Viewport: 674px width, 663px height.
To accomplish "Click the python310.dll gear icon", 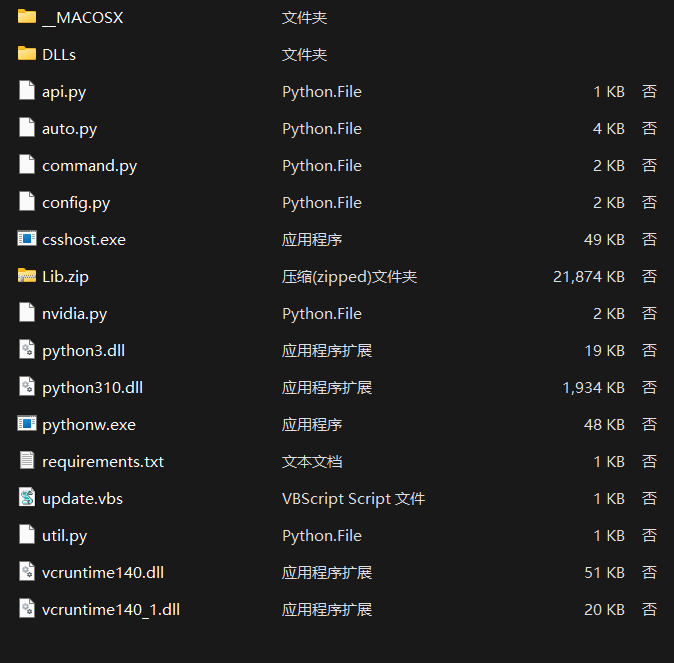I will click(27, 387).
